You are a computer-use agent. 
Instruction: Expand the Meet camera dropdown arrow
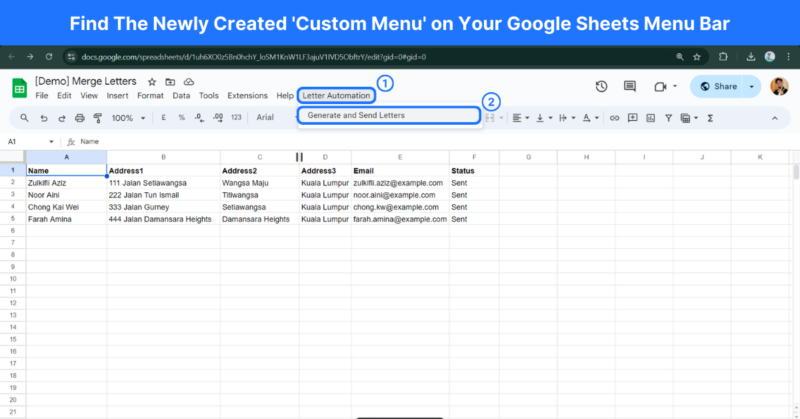(675, 86)
